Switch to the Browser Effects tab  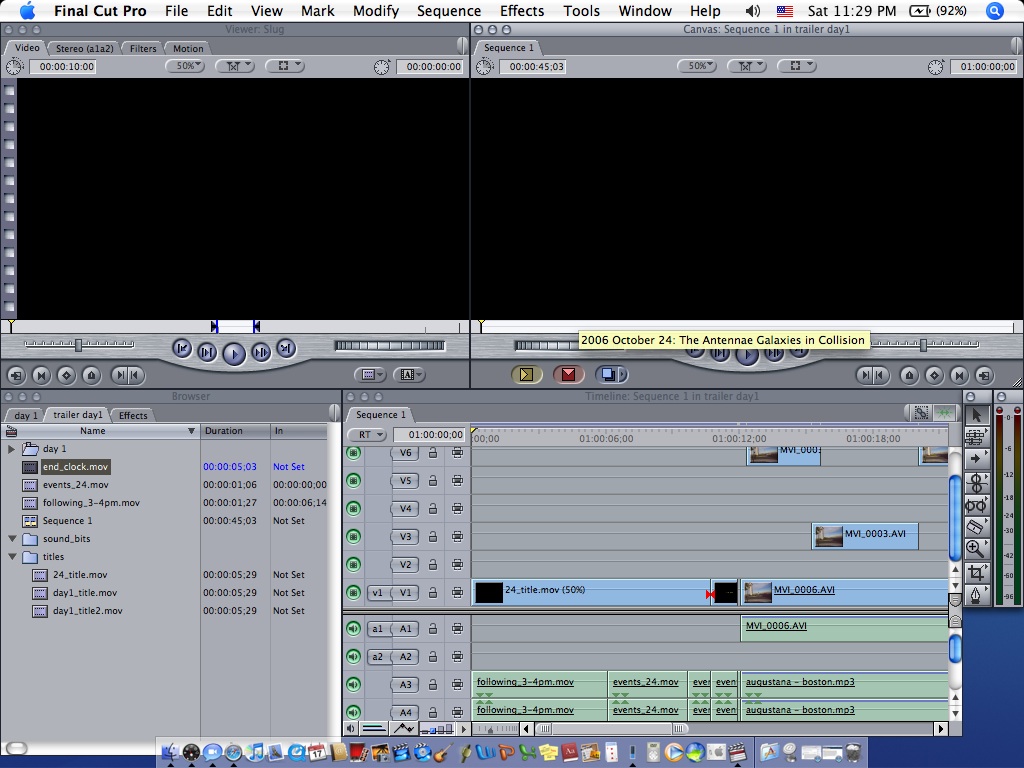coord(133,415)
